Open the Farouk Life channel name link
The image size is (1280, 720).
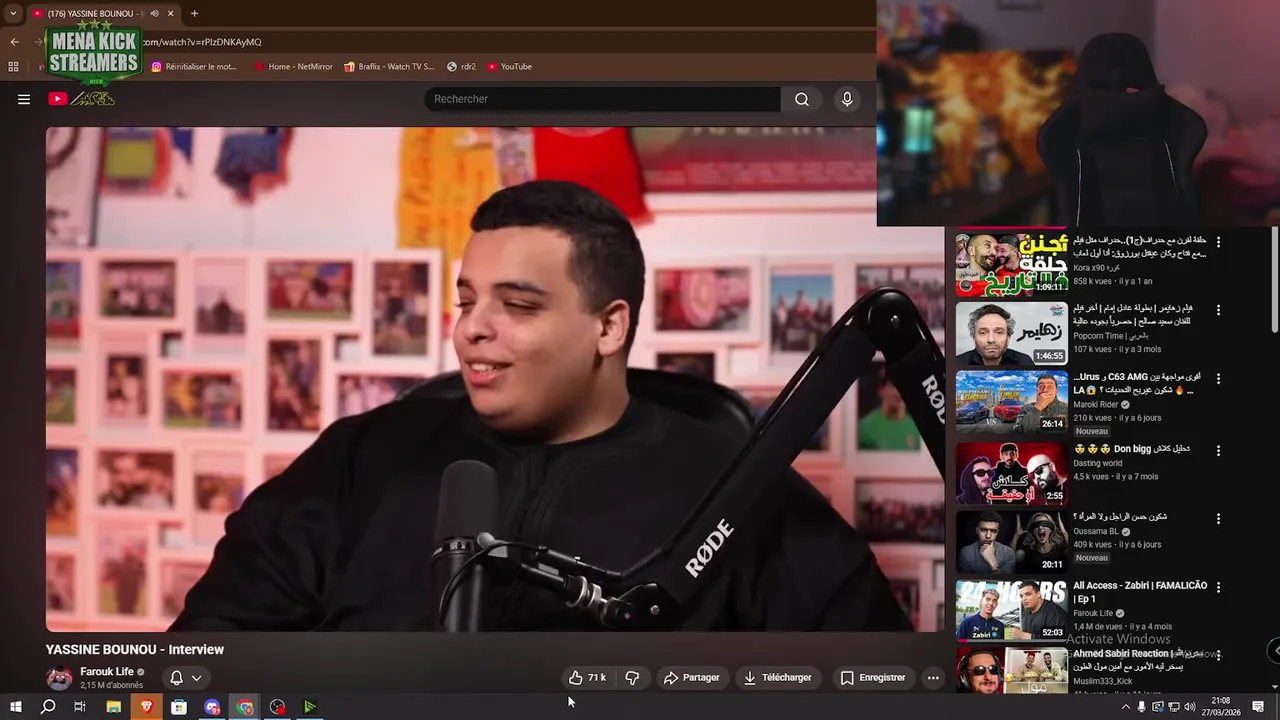click(x=107, y=672)
